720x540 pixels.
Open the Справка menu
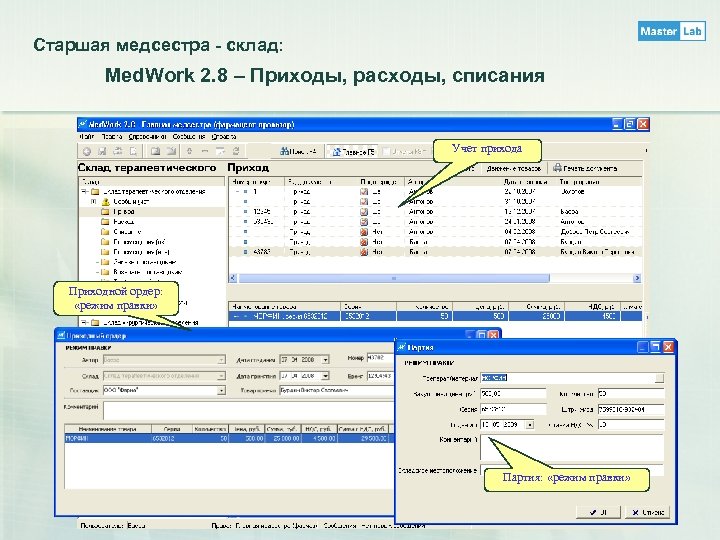click(x=224, y=136)
